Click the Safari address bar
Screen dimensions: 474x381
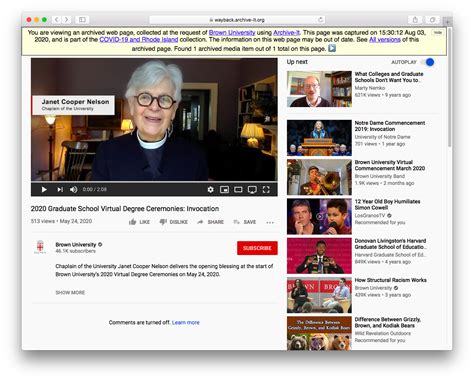[237, 20]
